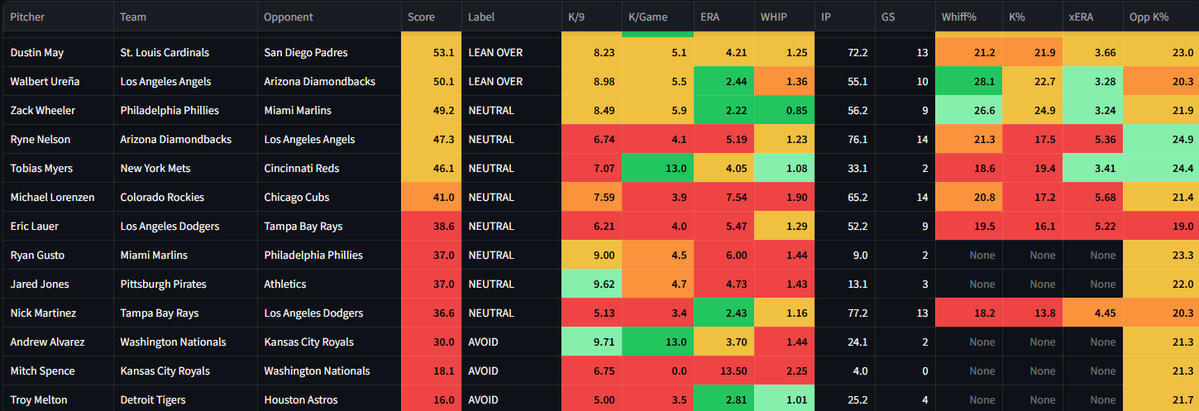Screen dimensions: 1199x411
Task: Click the 77.2 IP cell
Action: click(845, 313)
